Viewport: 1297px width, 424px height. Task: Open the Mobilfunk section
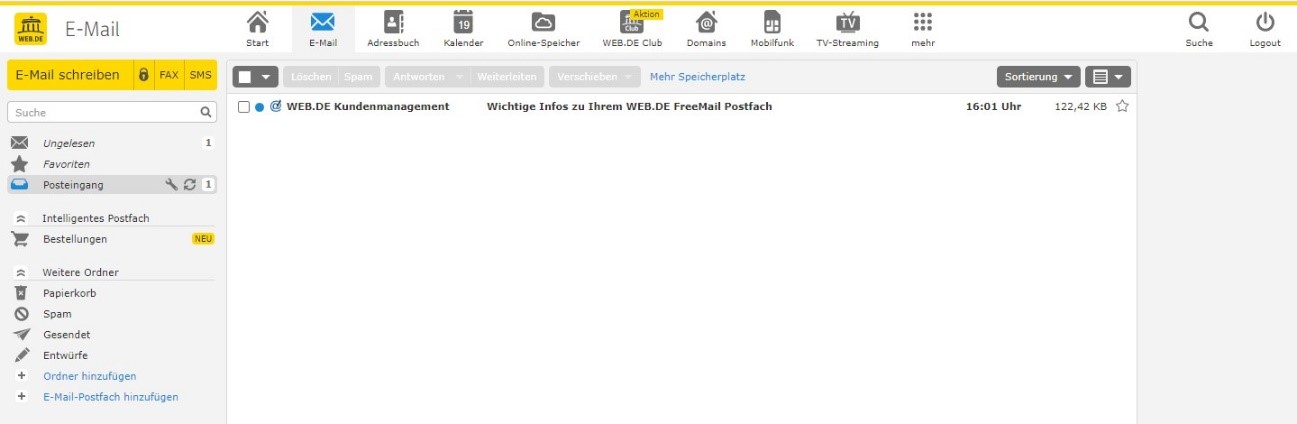tap(772, 29)
